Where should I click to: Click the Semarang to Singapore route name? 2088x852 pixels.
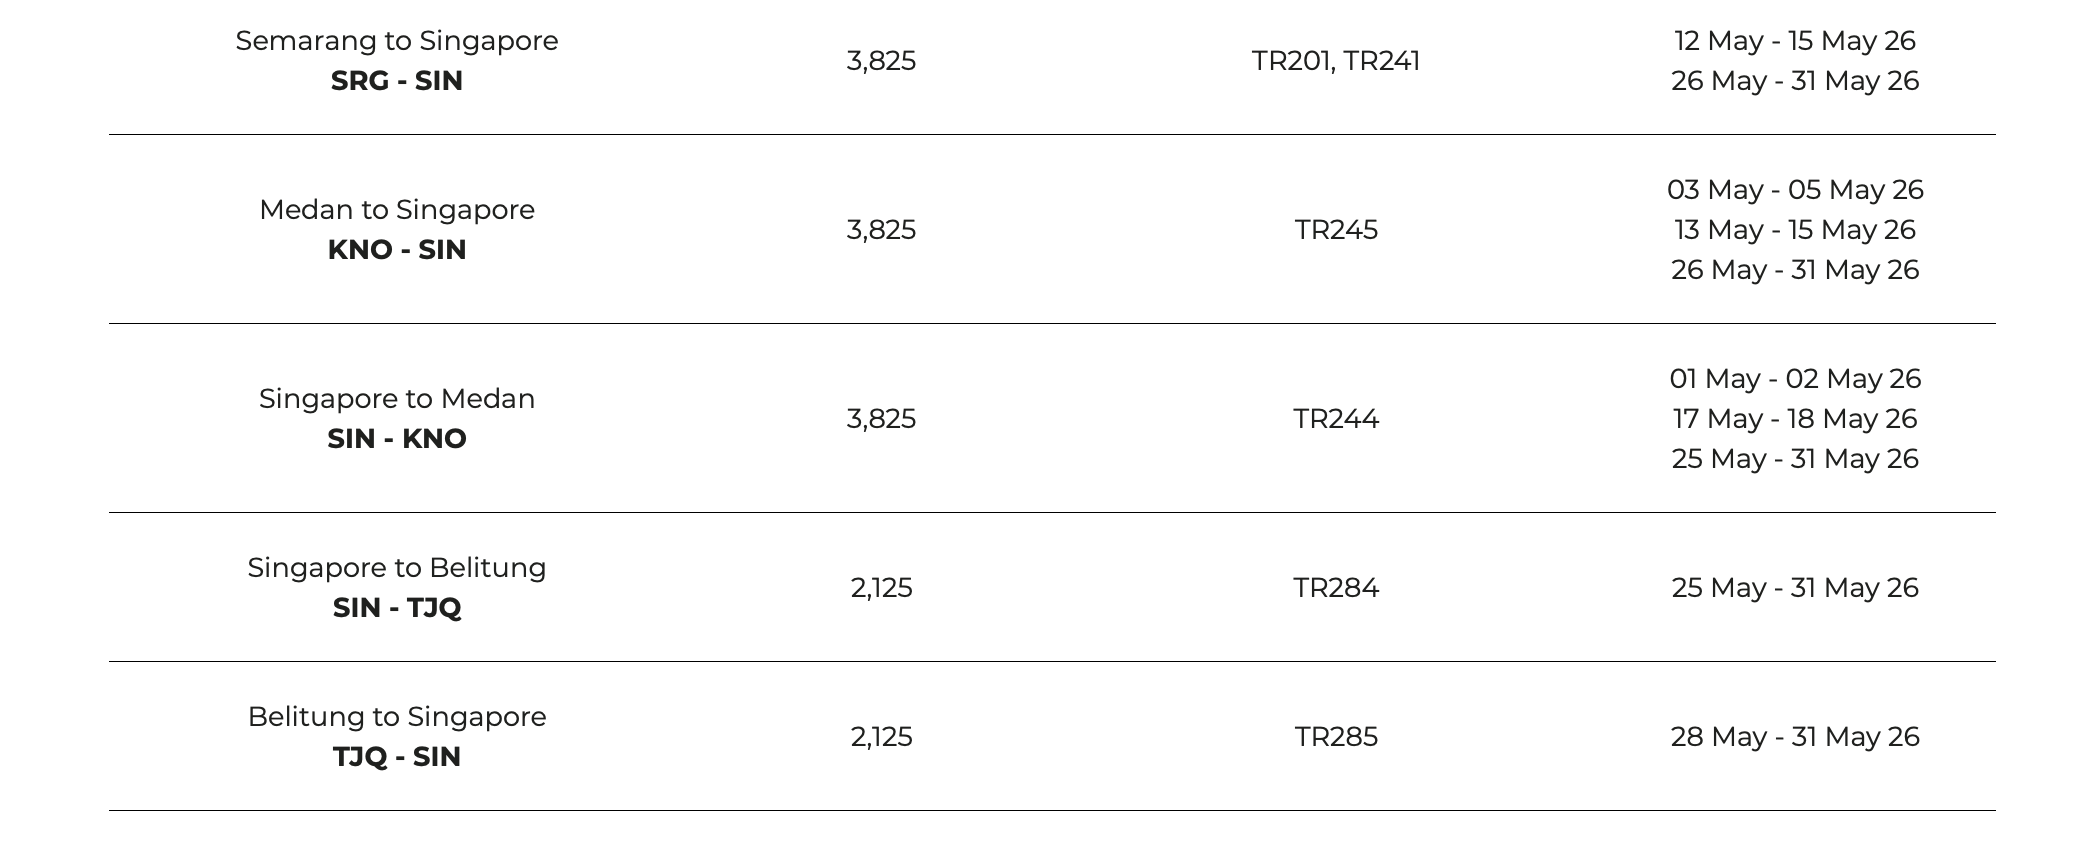[397, 41]
